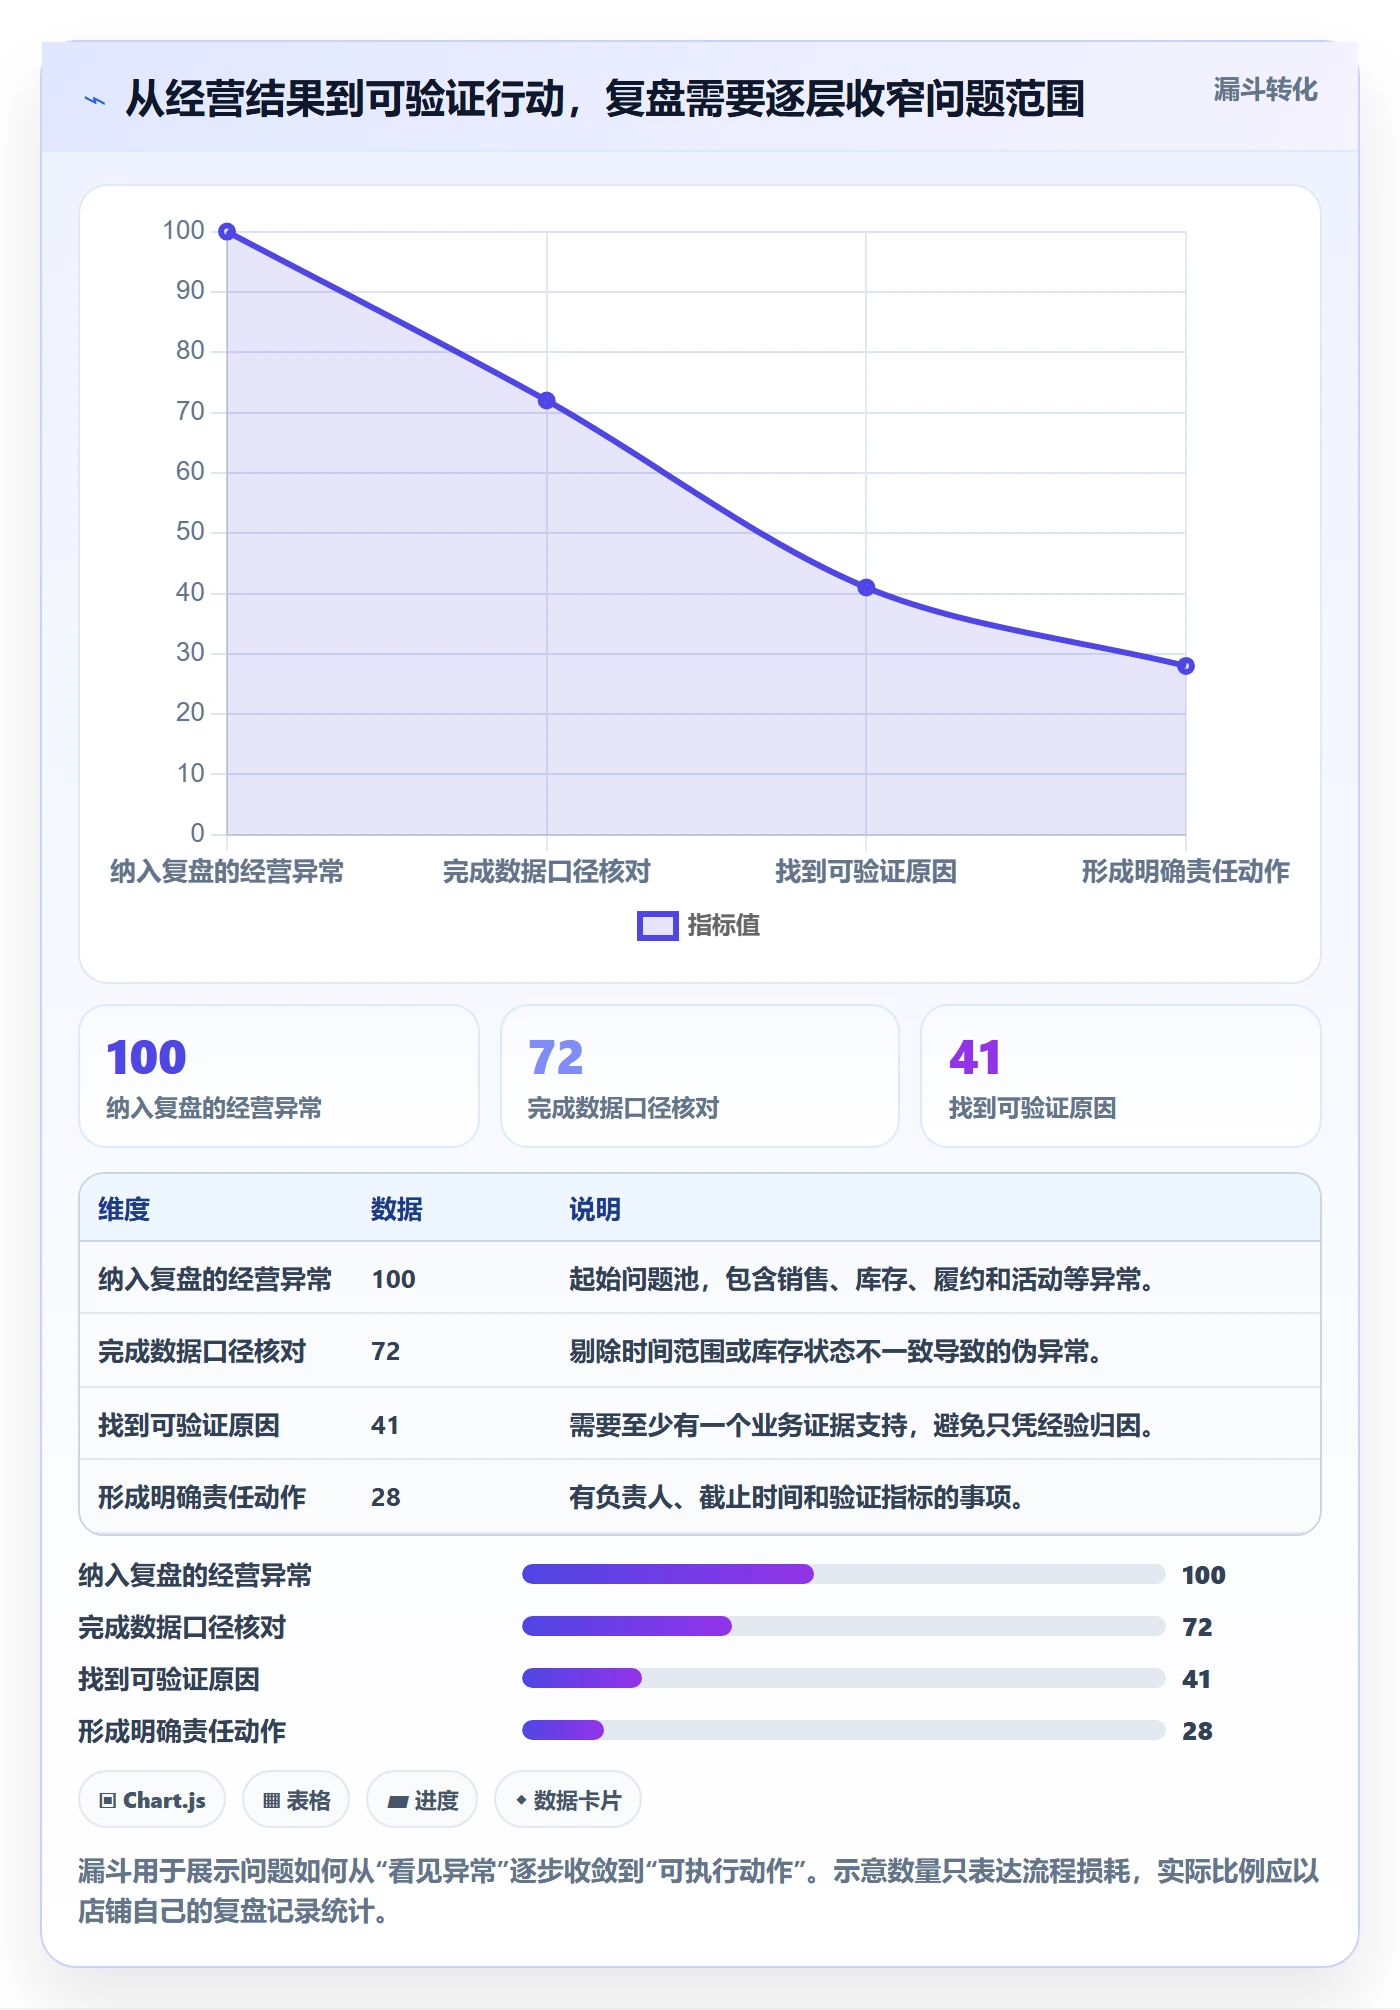Click the x-axis label 完成数据口径核对 under the chart
This screenshot has height=2010, width=1400.
[547, 872]
